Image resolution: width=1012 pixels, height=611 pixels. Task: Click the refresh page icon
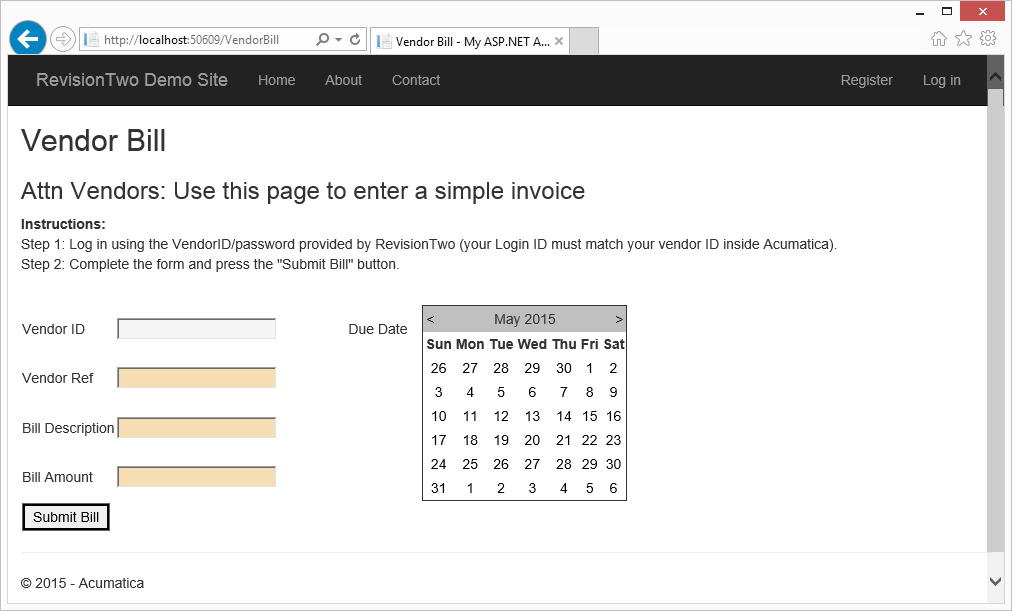(x=355, y=39)
